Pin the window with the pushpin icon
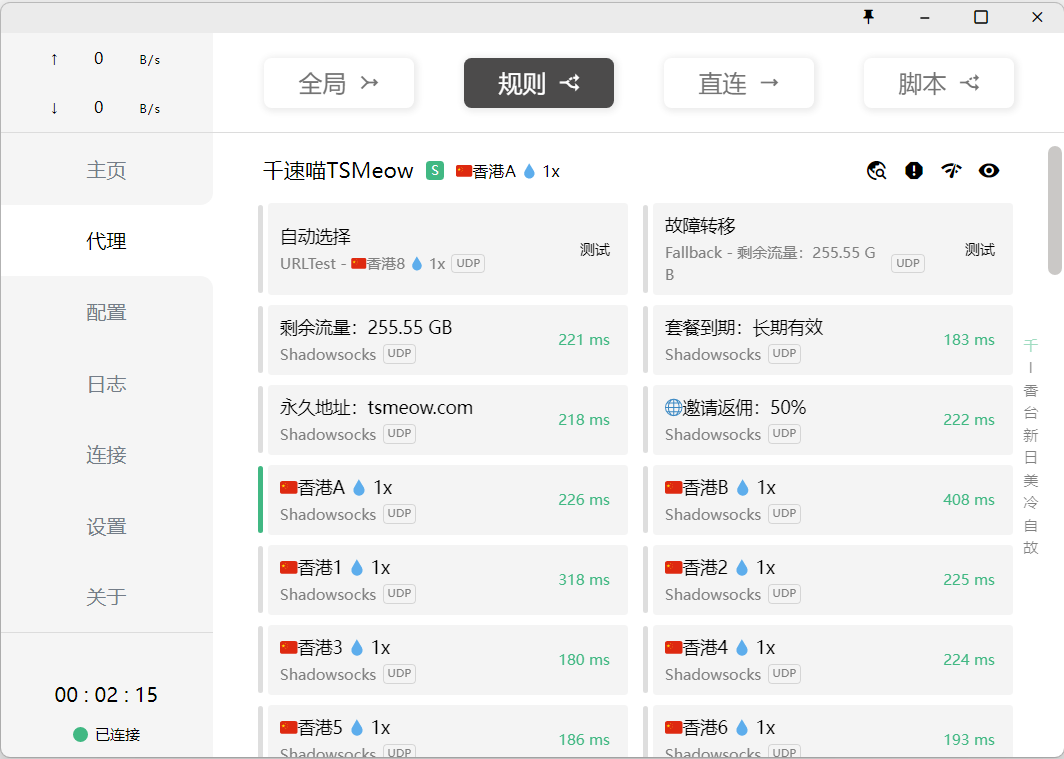Viewport: 1064px width, 759px height. [868, 17]
